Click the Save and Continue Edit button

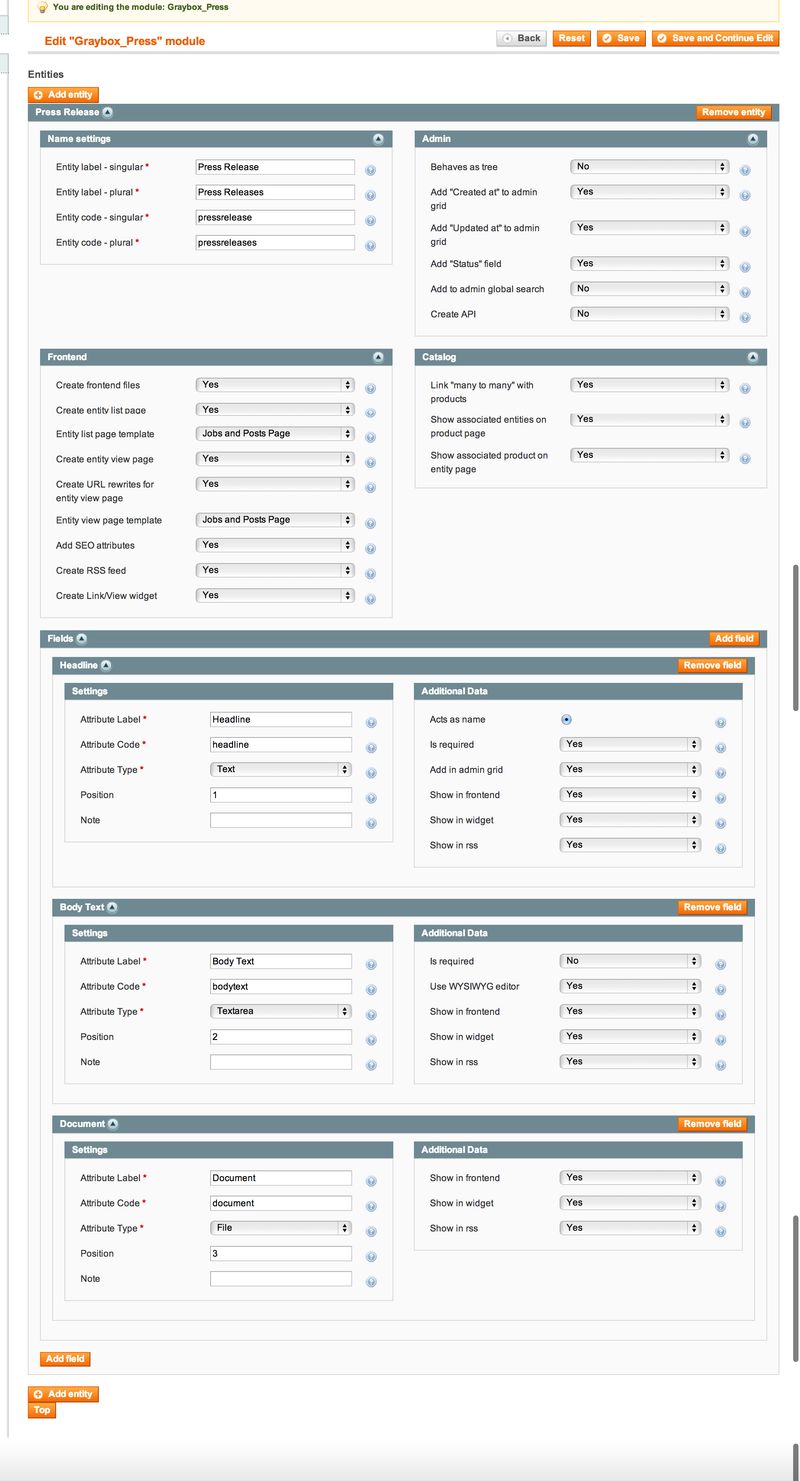tap(715, 38)
